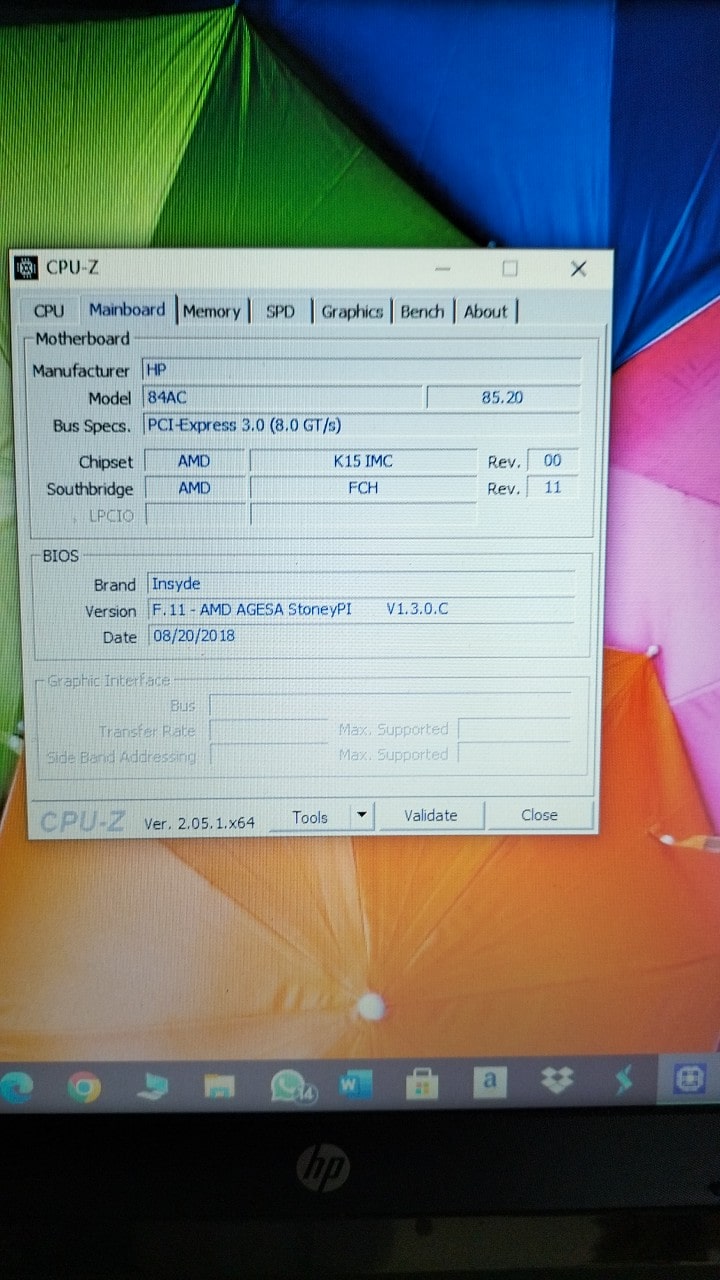Select the Mainboard tab

[127, 310]
